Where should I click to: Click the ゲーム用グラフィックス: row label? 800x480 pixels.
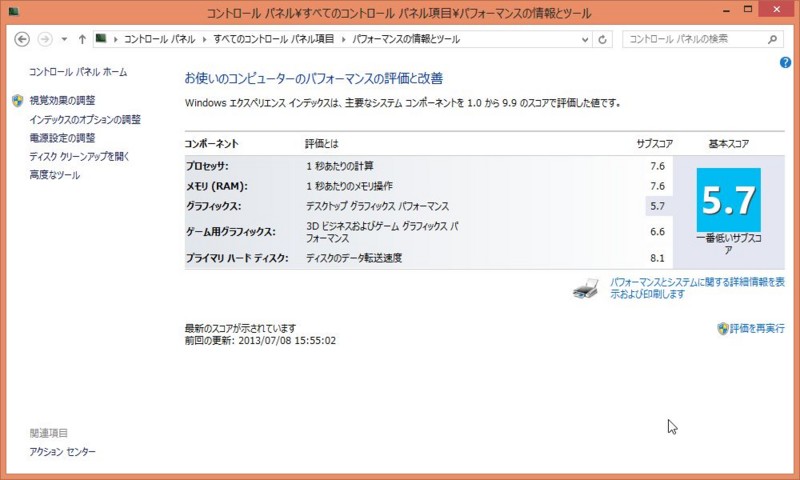pyautogui.click(x=231, y=232)
